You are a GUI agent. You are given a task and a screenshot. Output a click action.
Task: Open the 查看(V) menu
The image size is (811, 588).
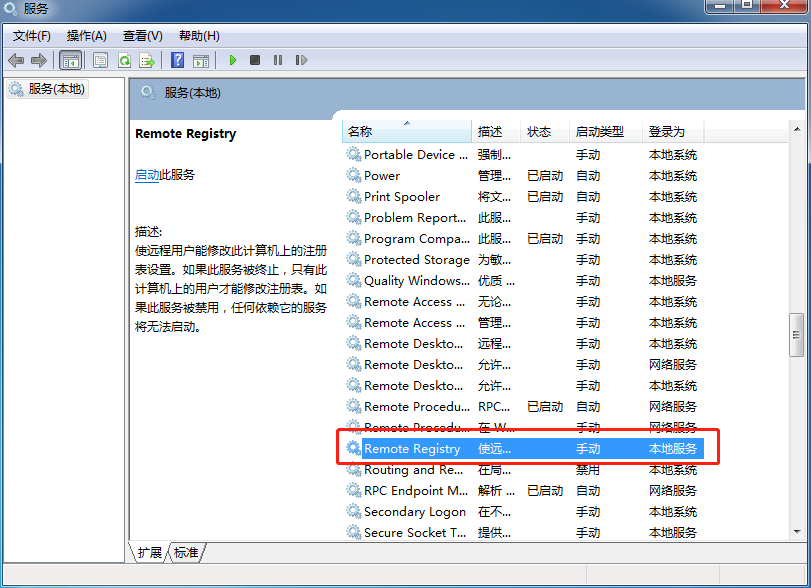[x=142, y=36]
